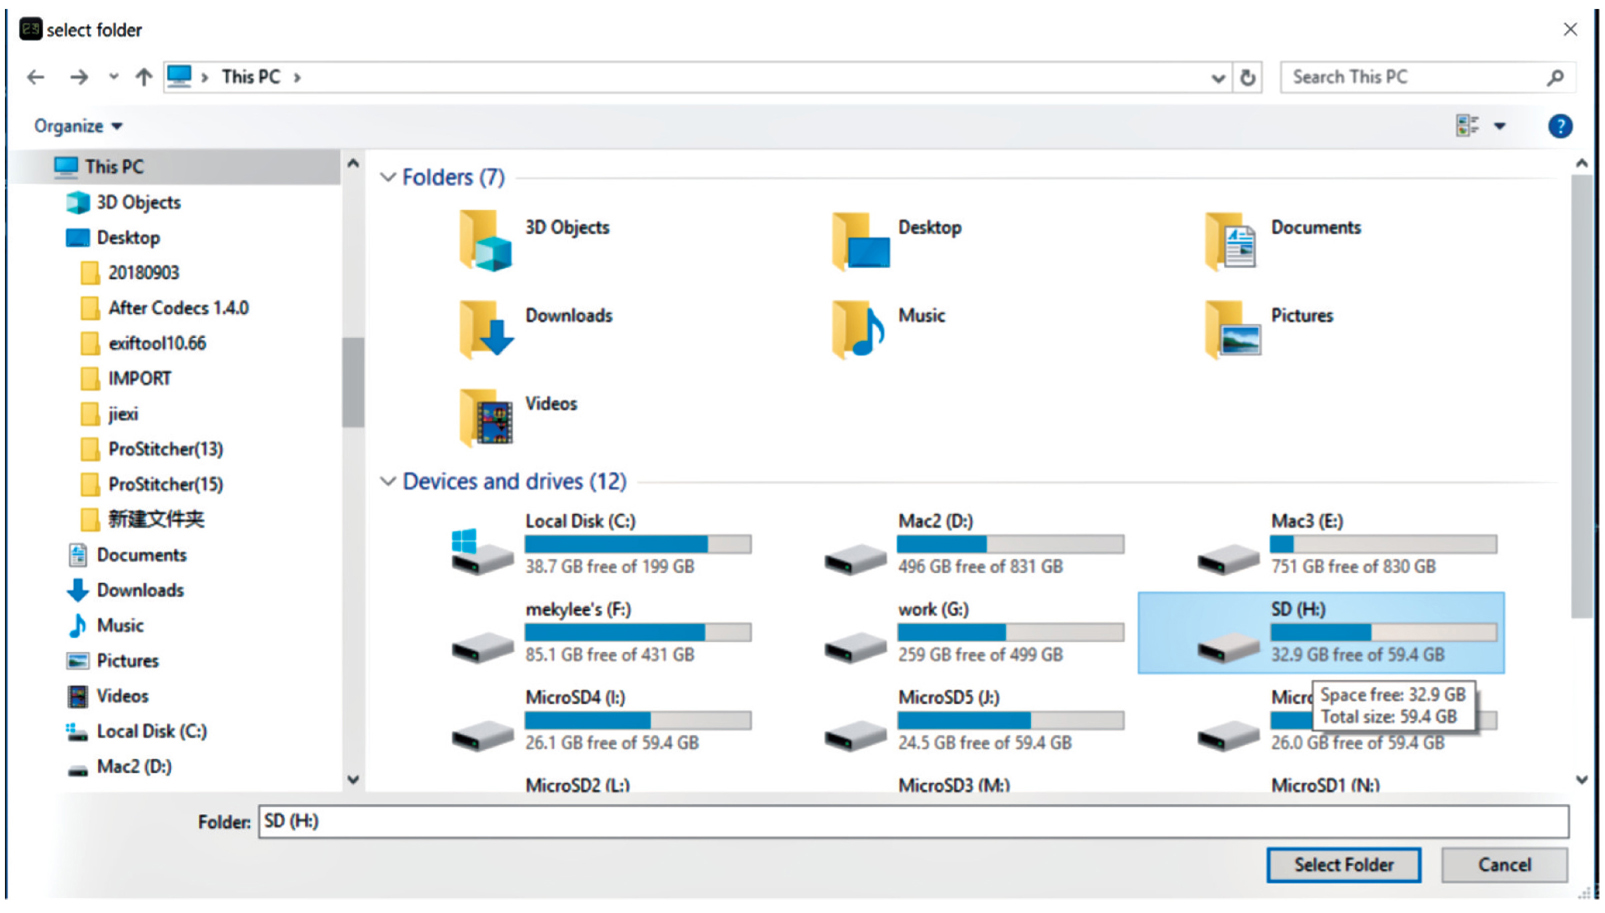
Task: Click the Folder name input field
Action: point(912,821)
